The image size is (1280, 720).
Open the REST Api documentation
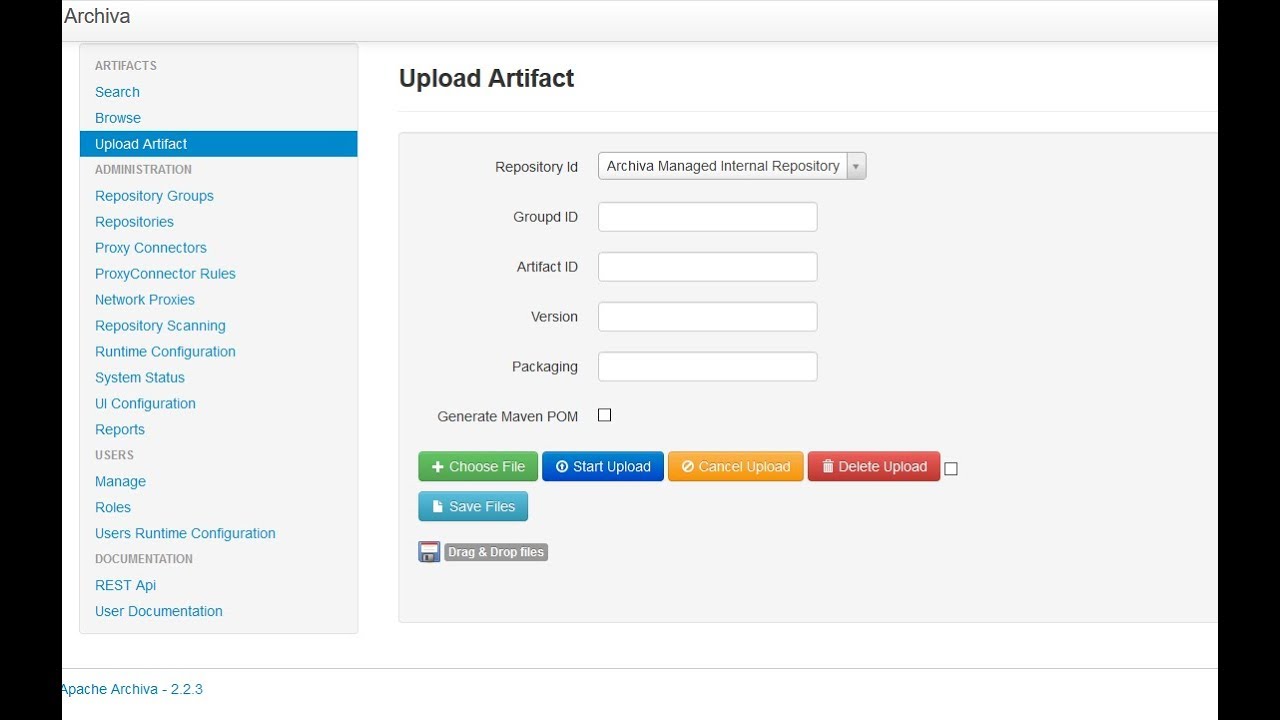tap(125, 586)
